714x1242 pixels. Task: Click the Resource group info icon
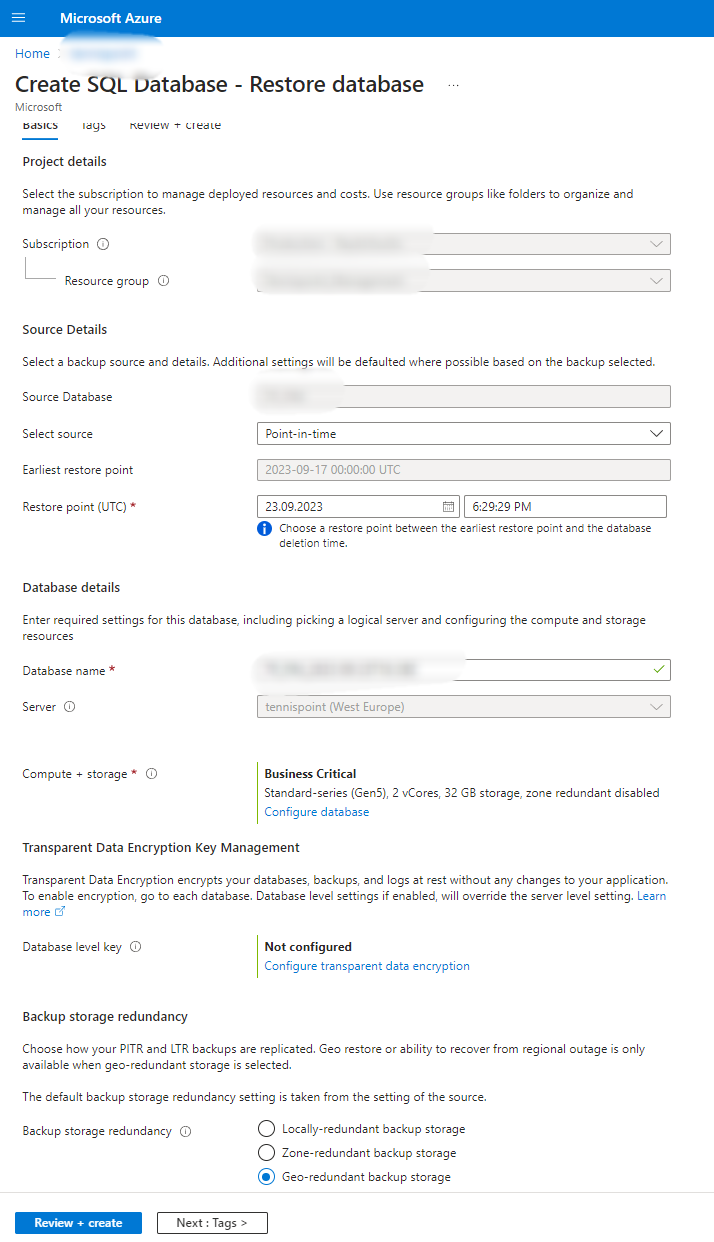click(161, 280)
